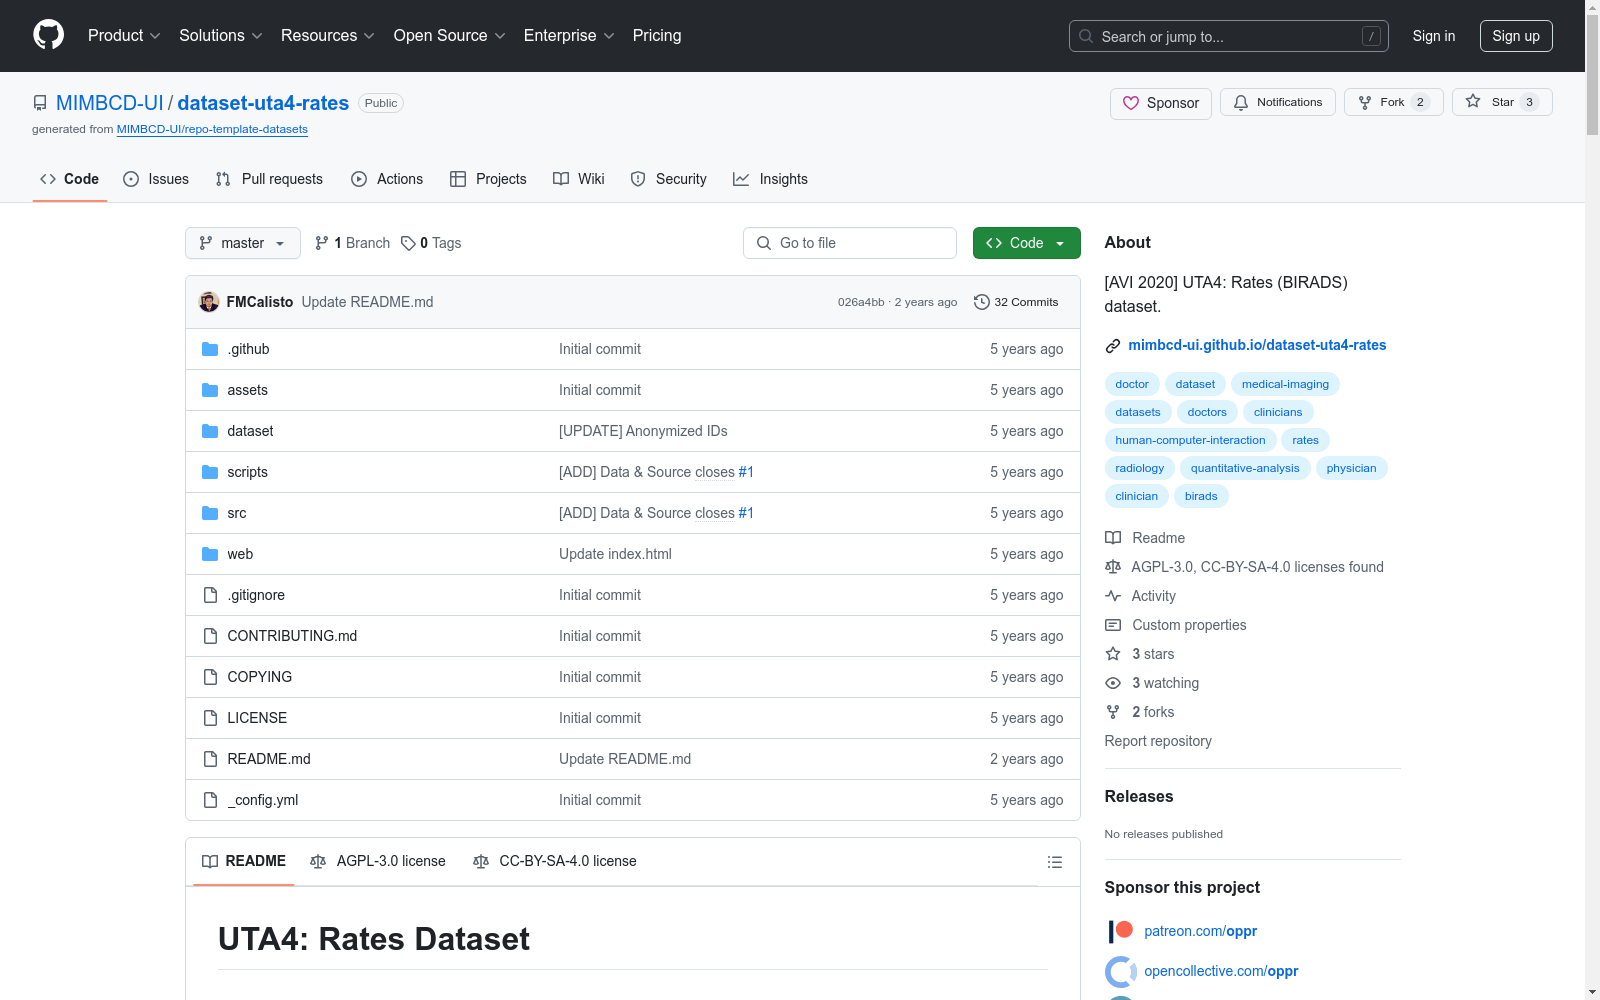Click the Notifications button
Screen dimensions: 1600x1000
[1278, 102]
